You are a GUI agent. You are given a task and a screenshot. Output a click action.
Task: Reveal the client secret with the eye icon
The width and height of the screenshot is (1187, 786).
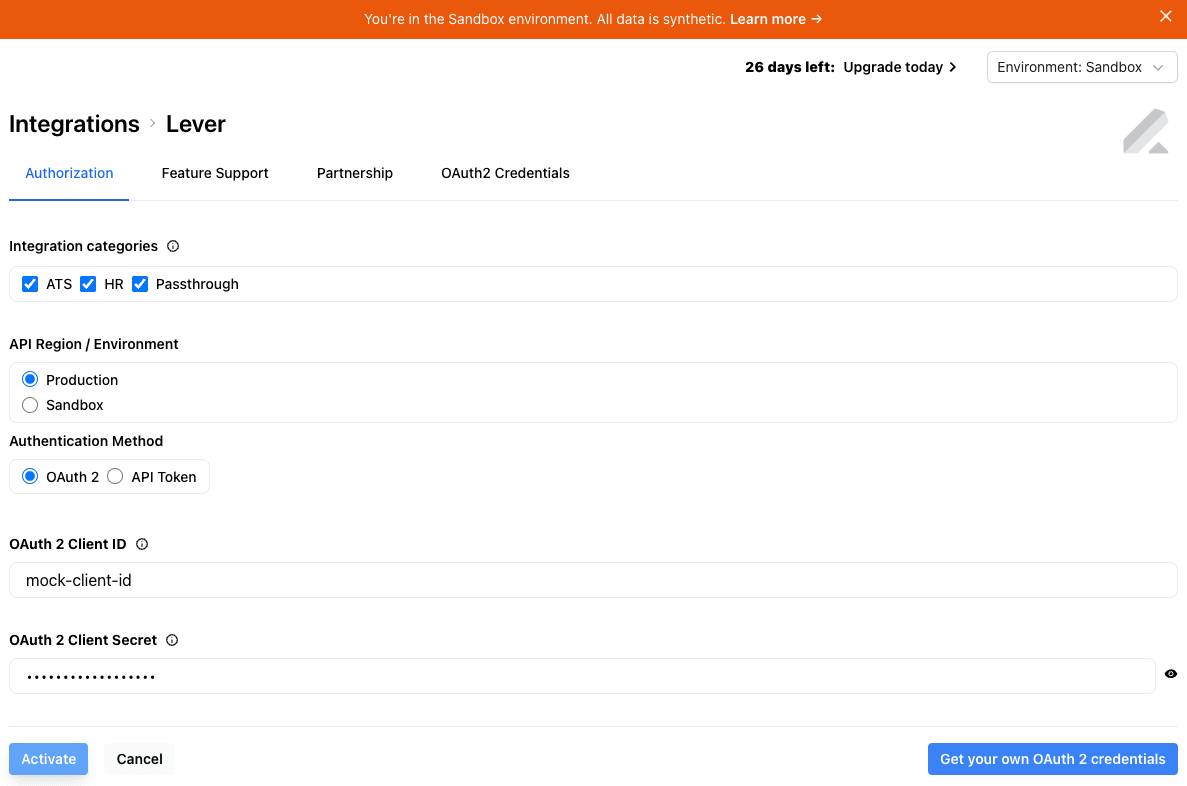pos(1170,674)
